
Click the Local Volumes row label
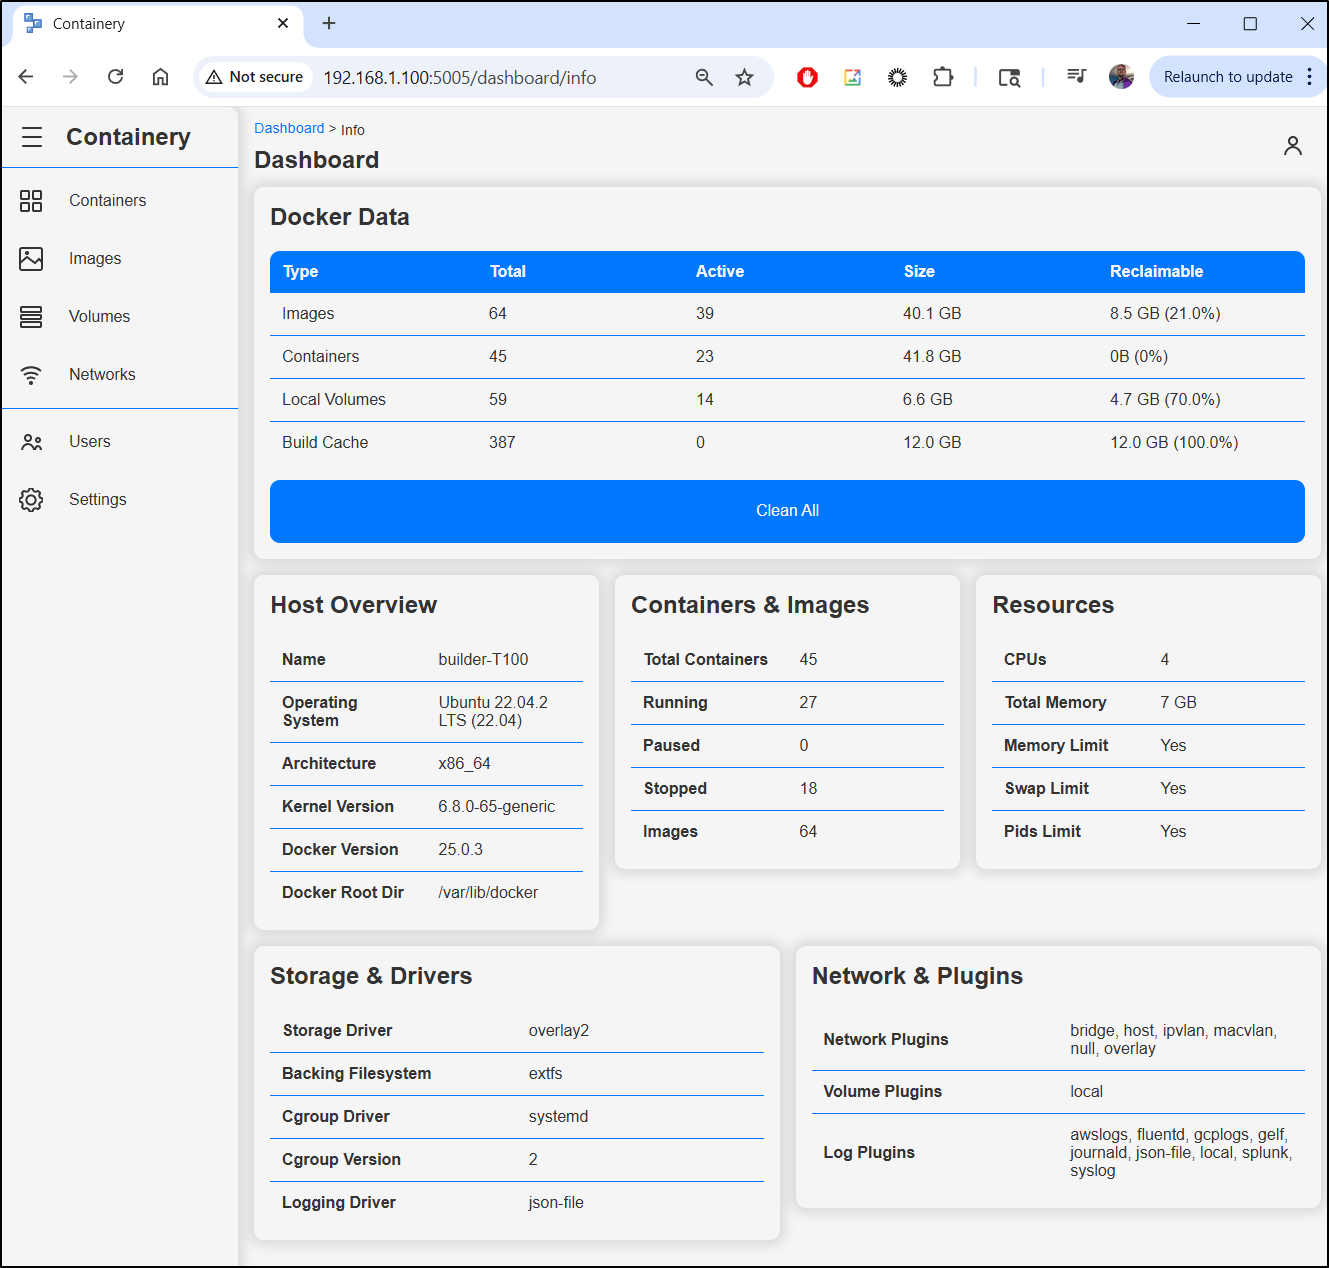(334, 400)
